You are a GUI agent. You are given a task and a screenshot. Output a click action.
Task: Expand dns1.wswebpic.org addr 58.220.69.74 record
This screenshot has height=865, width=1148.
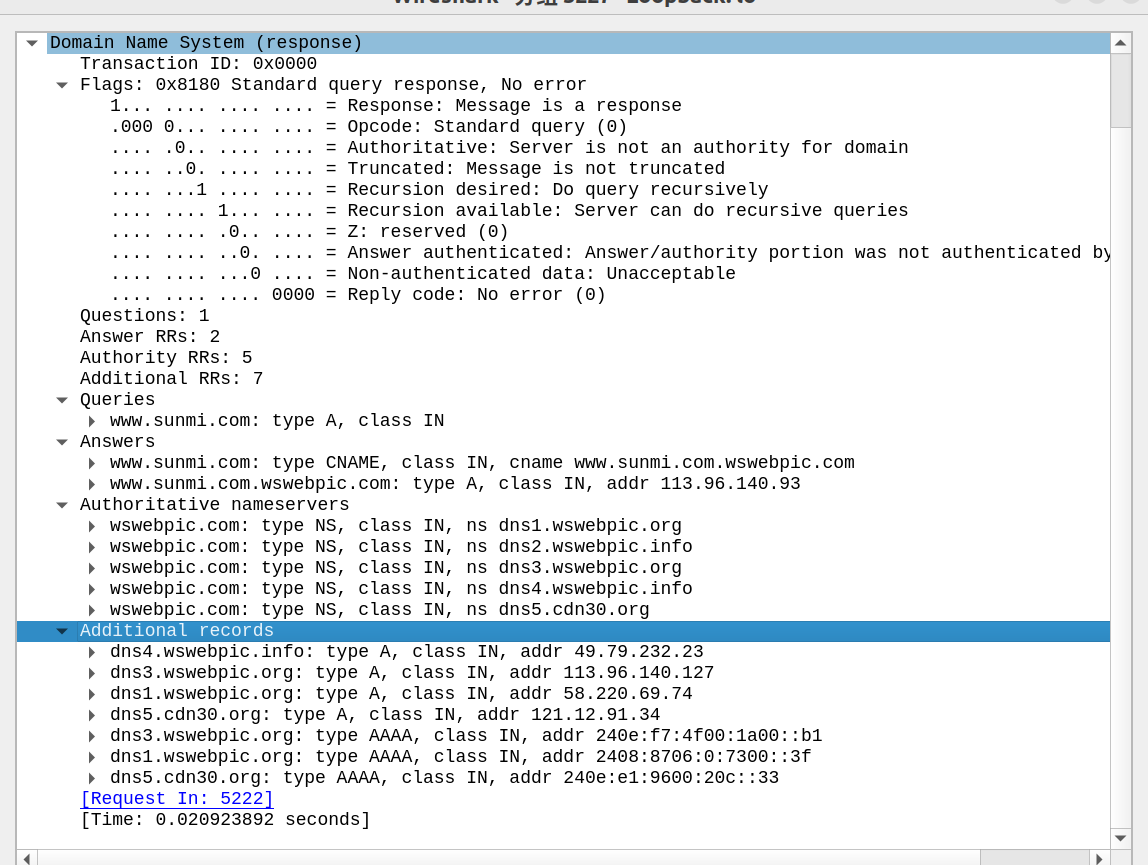tap(92, 694)
